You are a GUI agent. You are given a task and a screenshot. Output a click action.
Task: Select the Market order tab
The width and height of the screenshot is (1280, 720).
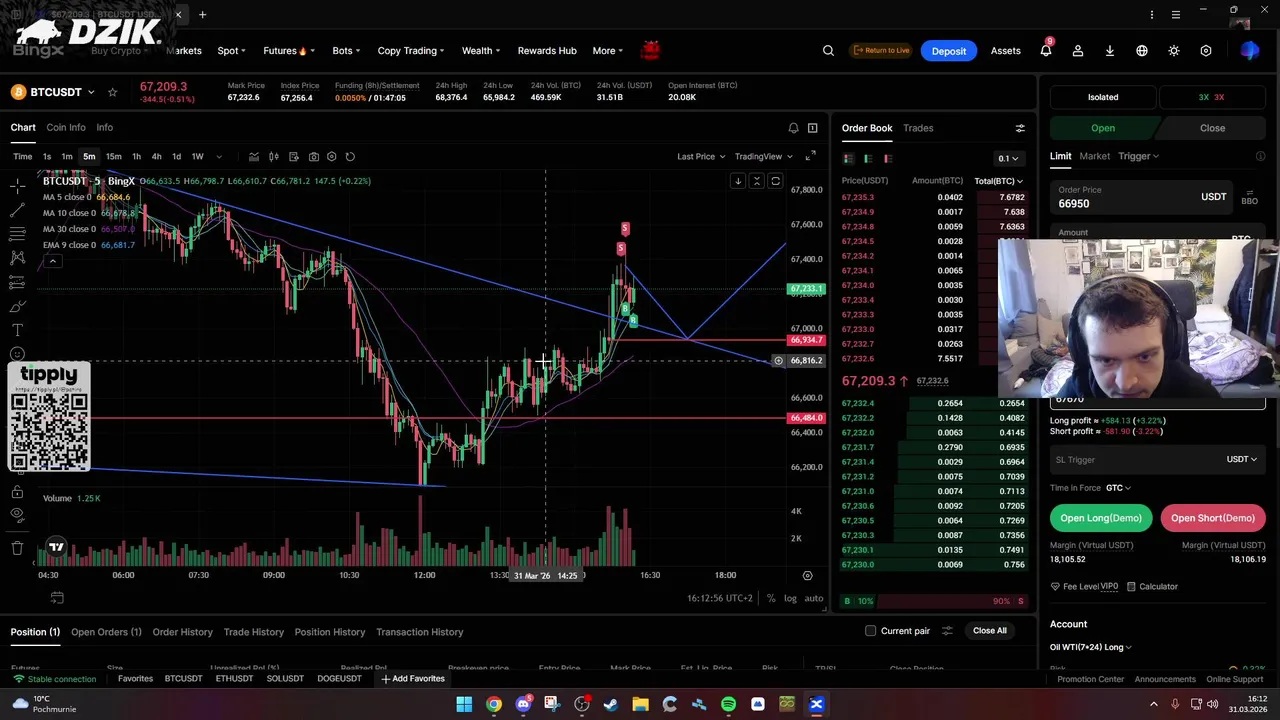click(x=1094, y=156)
